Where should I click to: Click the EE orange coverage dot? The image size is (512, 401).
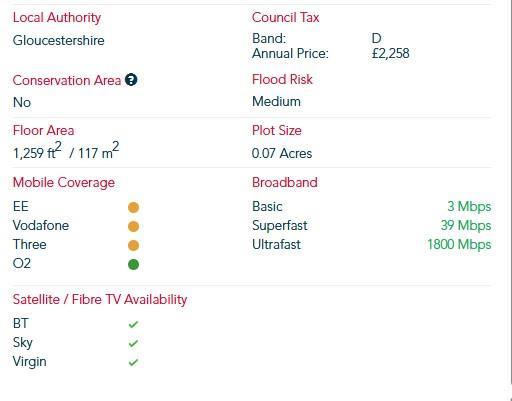click(133, 207)
